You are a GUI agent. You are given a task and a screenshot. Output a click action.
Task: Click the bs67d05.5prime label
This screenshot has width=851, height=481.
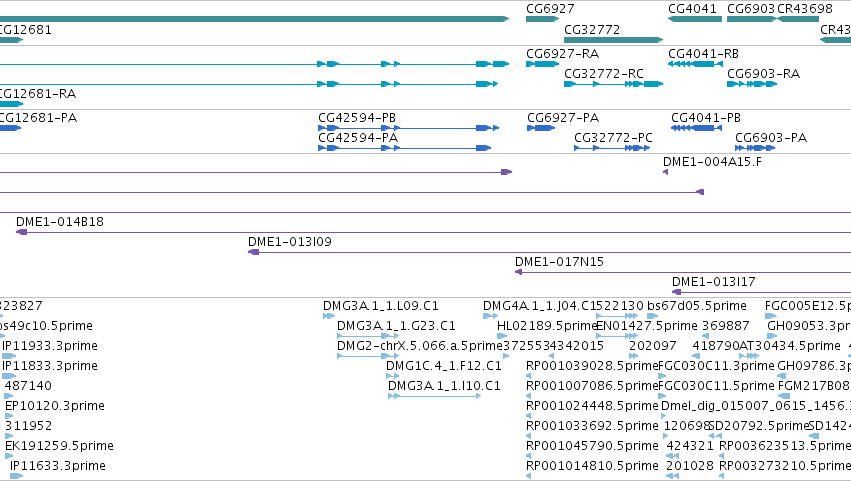(x=697, y=306)
